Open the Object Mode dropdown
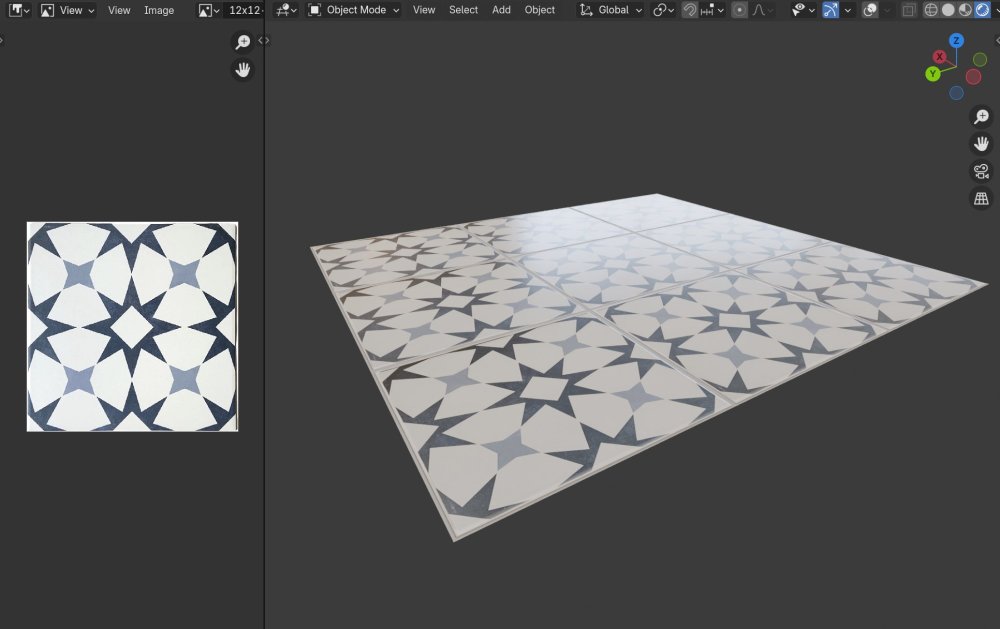Viewport: 1000px width, 629px height. 354,10
